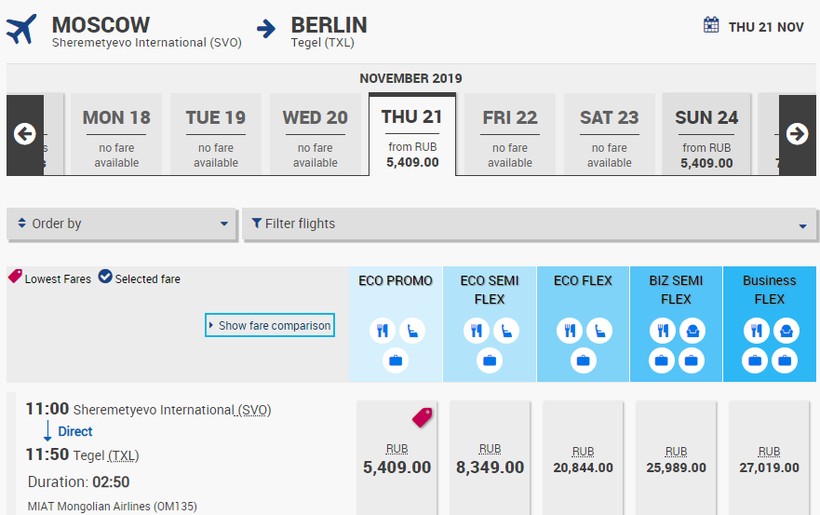
Task: Expand the Filter flights panel
Action: pos(529,224)
